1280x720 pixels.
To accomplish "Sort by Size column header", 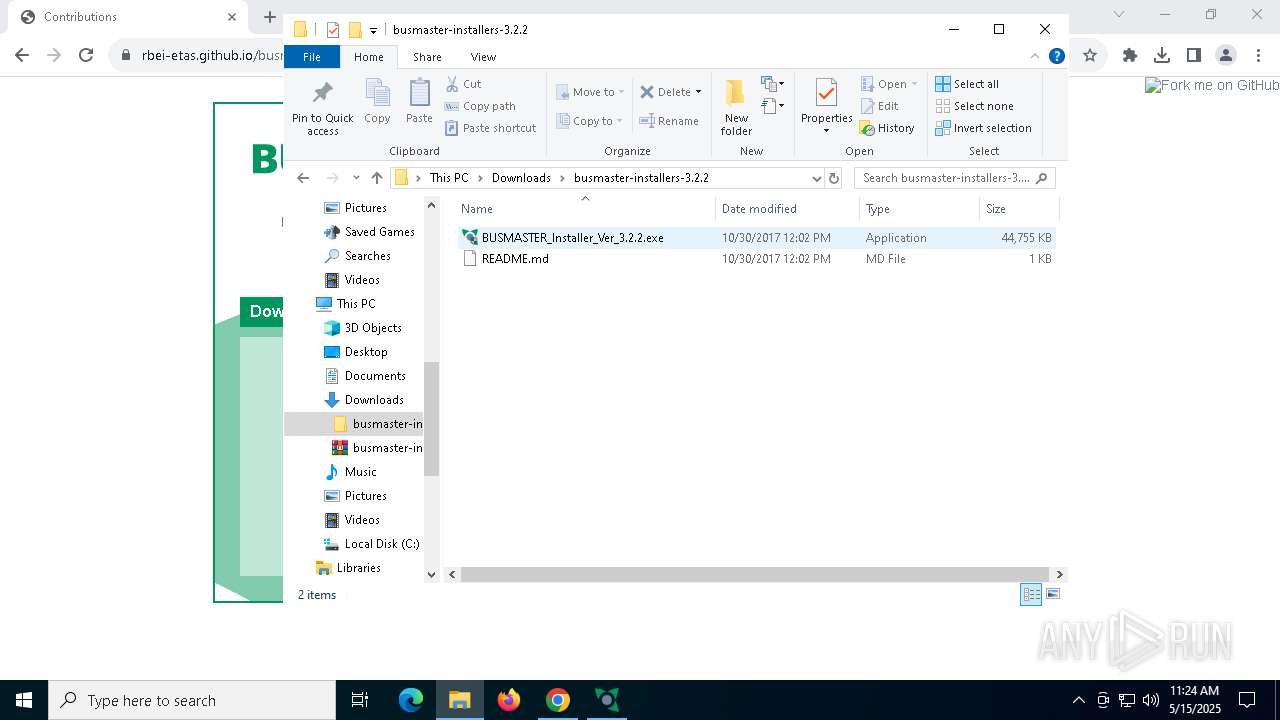I will tap(1018, 209).
